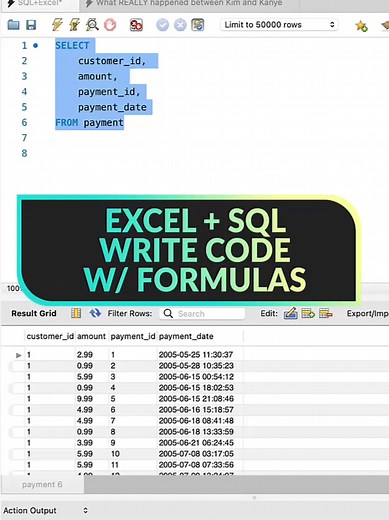Stop query execution red hand icon
389x520 pixels.
[x=110, y=25]
